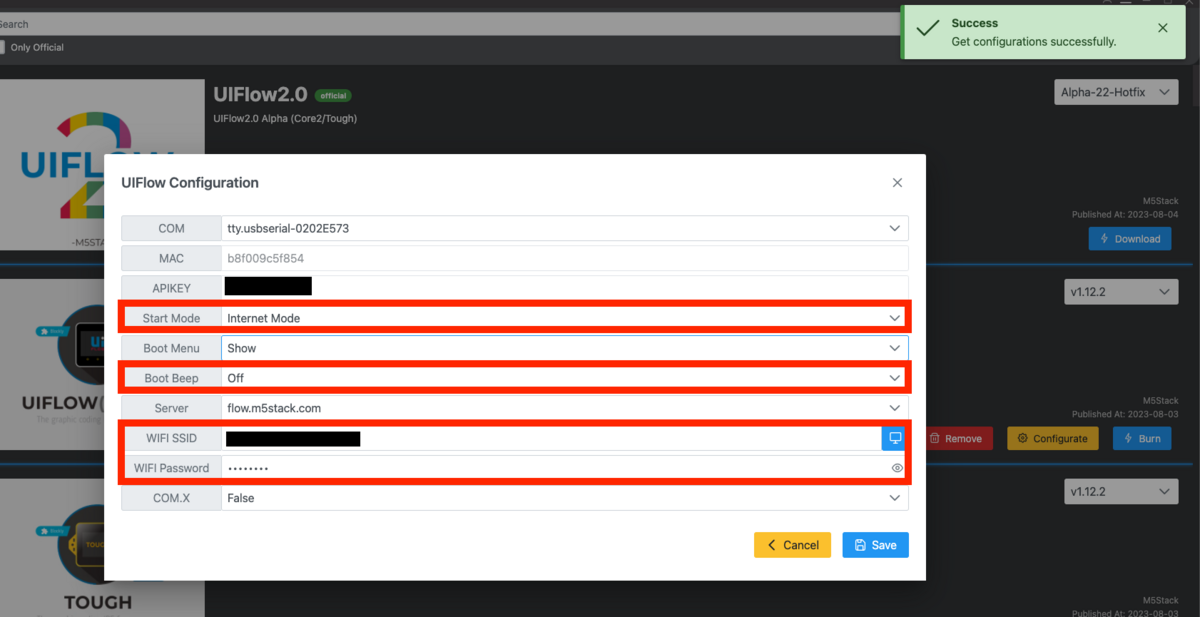Close the UIFlow Configuration dialog
Screen dimensions: 1200x617
(897, 183)
